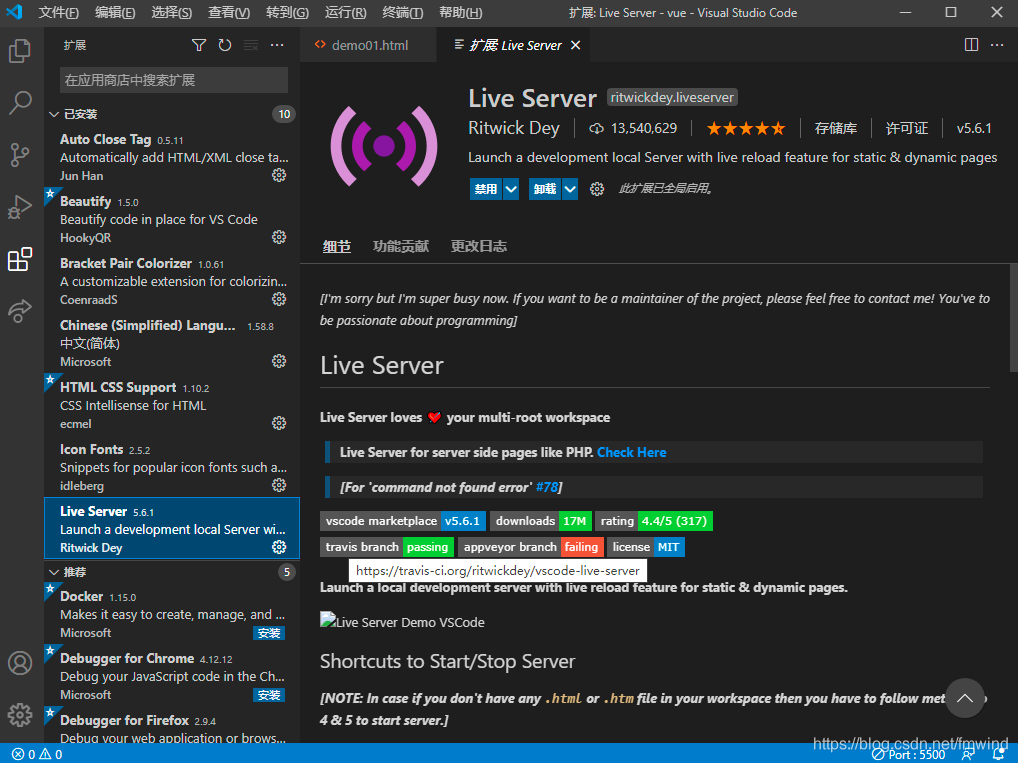Open Icon Fonts manage gear
Image resolution: width=1018 pixels, height=763 pixels.
(x=279, y=485)
